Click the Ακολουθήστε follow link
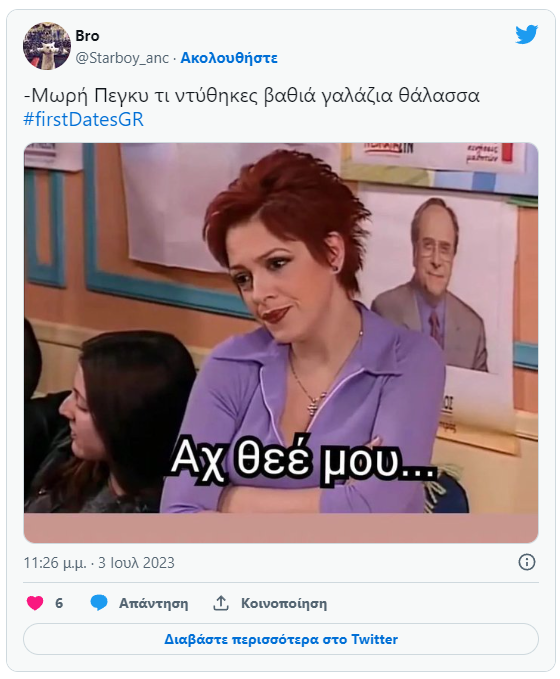 229,58
